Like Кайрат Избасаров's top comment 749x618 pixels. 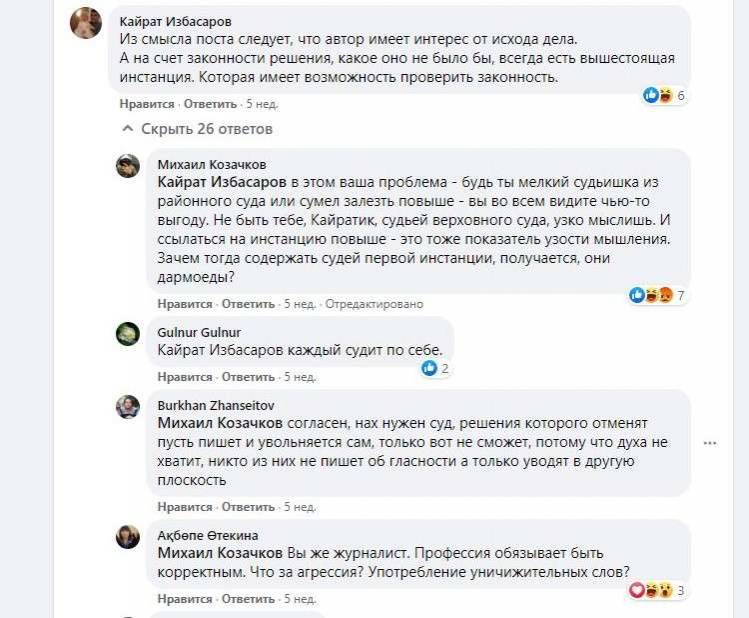pyautogui.click(x=147, y=103)
